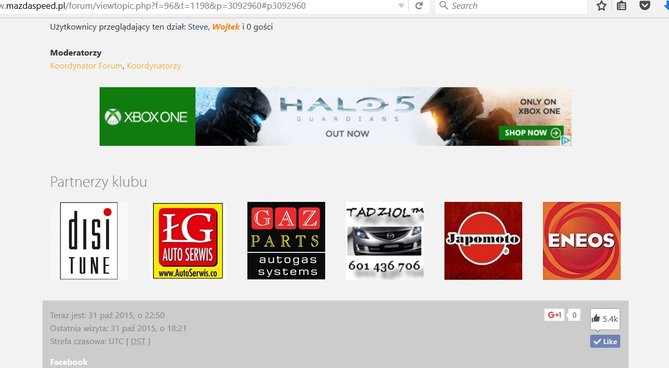Click the Google +1 button
This screenshot has height=368, width=669.
pos(554,315)
